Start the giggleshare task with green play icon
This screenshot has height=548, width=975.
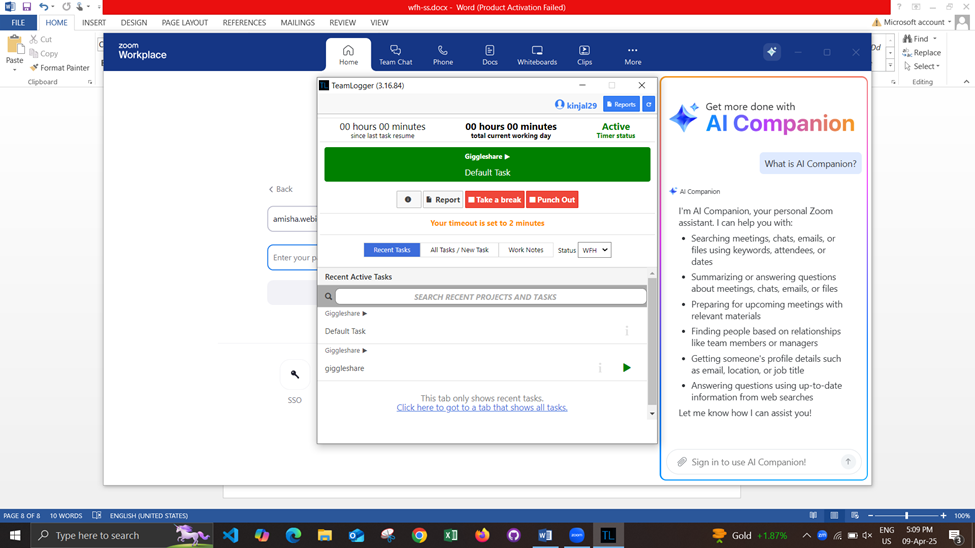627,368
